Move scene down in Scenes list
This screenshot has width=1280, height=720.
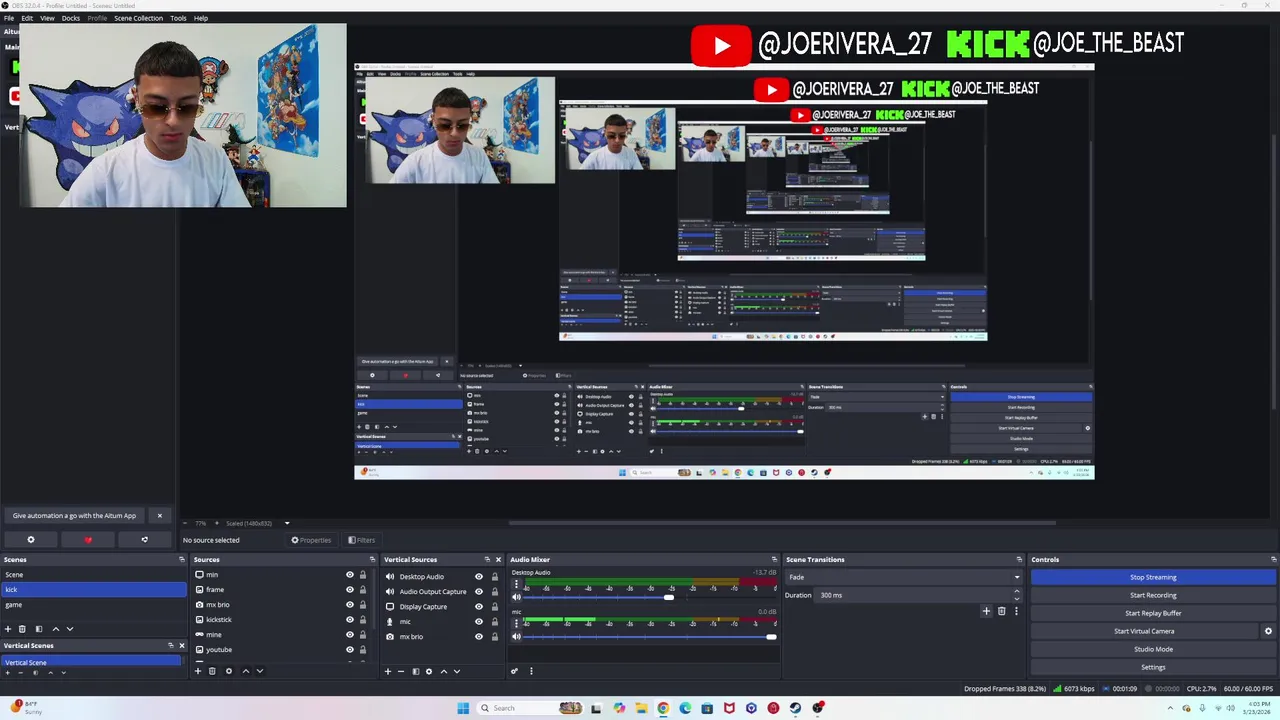pos(70,629)
